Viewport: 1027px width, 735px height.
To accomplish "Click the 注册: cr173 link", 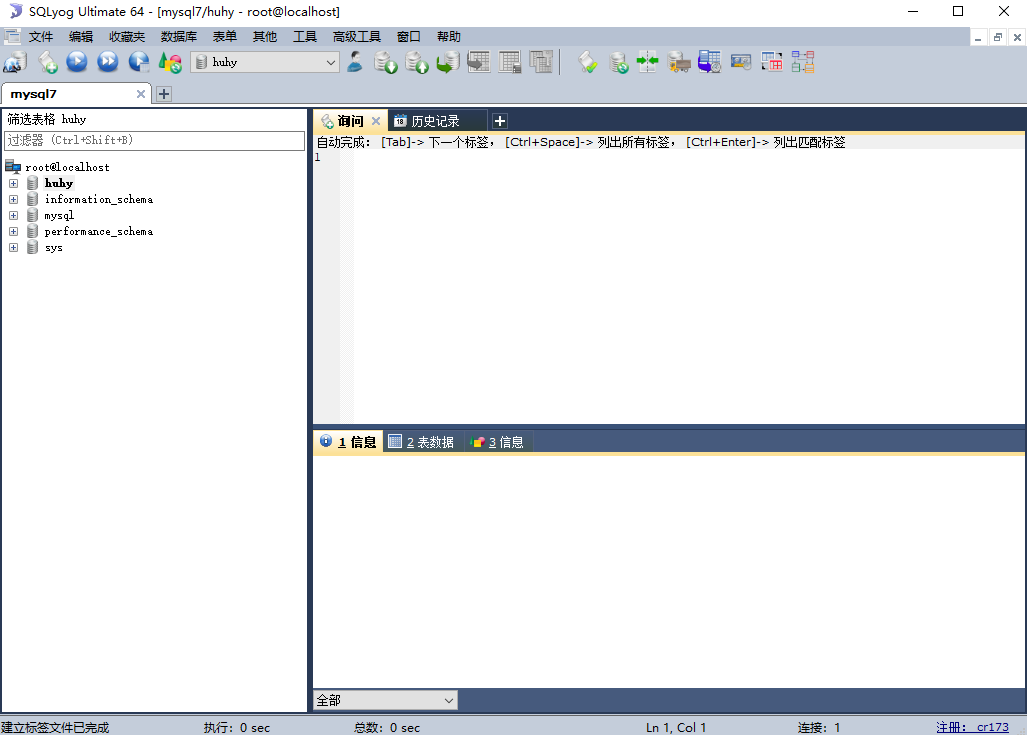I will point(973,727).
